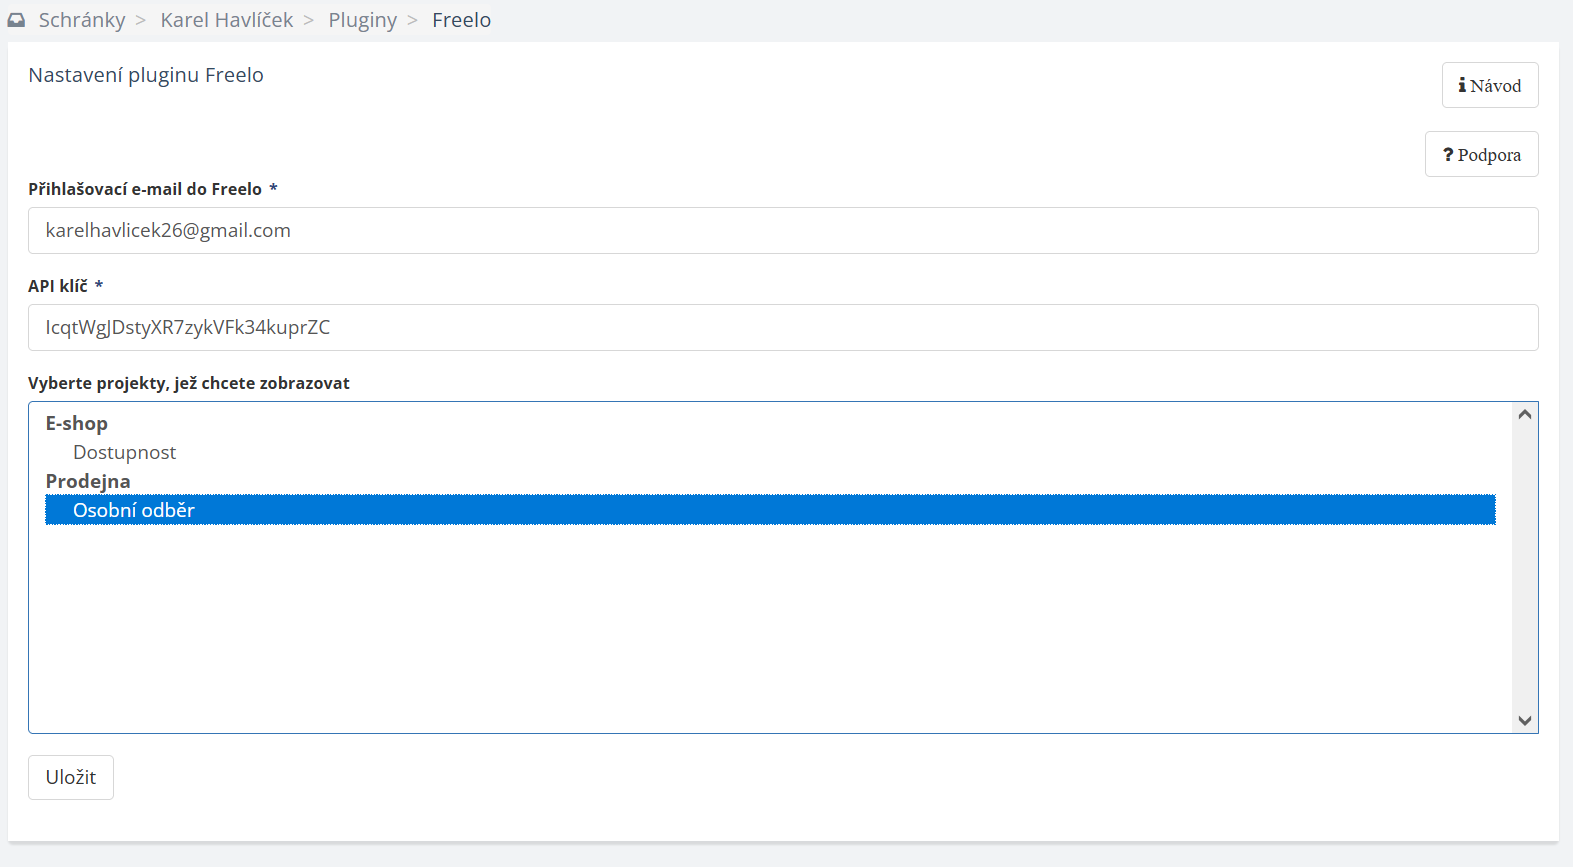This screenshot has height=867, width=1573.
Task: Select the Osobní odběr project
Action: click(134, 511)
